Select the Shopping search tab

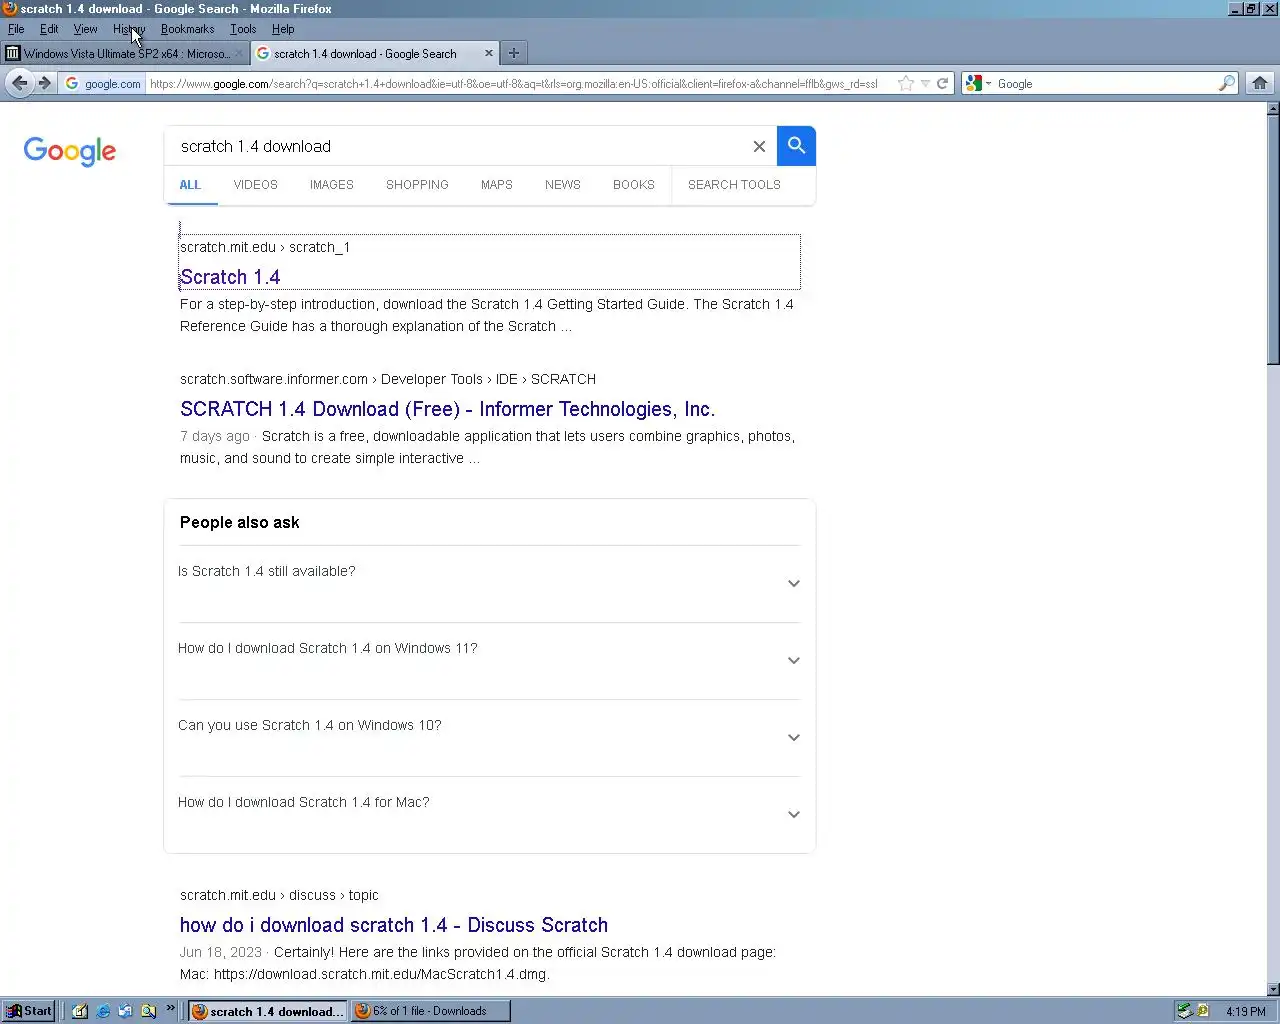[x=417, y=185]
